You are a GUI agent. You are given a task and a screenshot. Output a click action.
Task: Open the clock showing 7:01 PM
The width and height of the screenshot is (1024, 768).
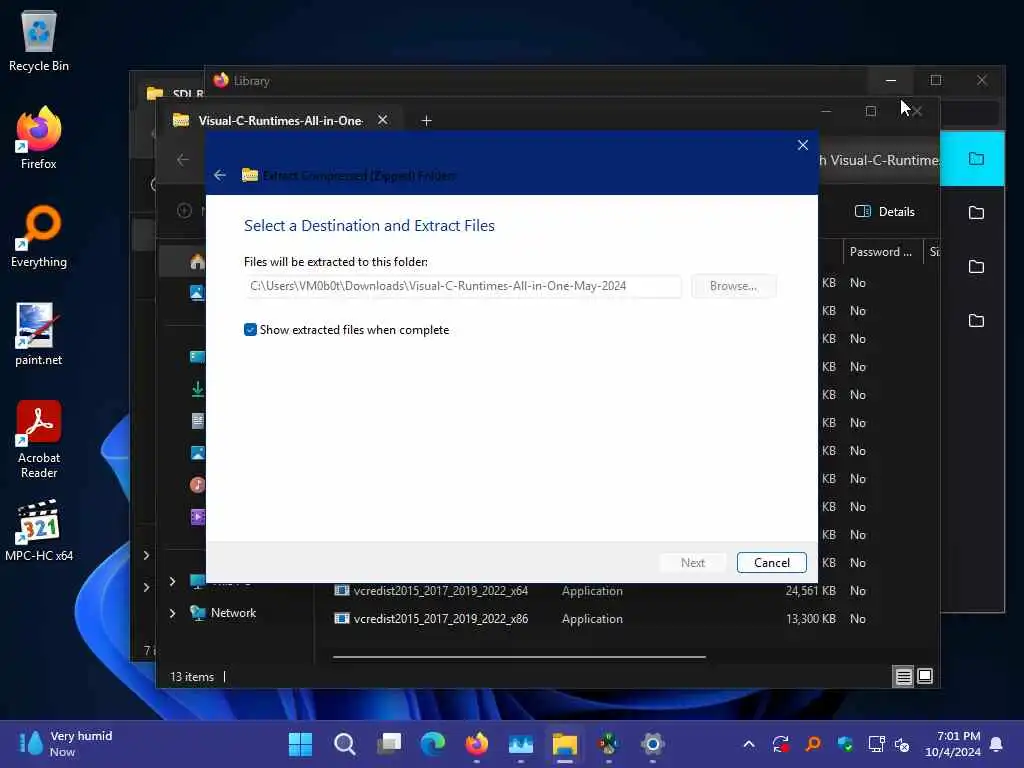pyautogui.click(x=953, y=744)
